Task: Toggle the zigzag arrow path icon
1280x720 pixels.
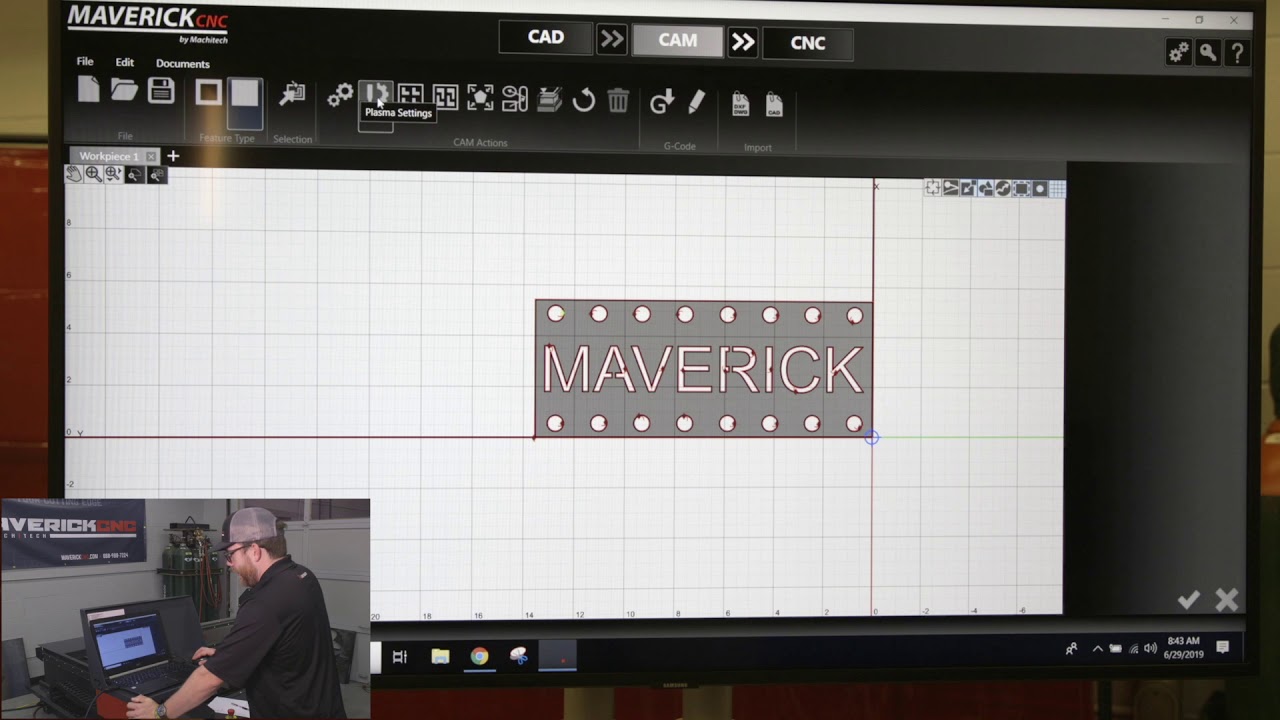Action: [1003, 188]
